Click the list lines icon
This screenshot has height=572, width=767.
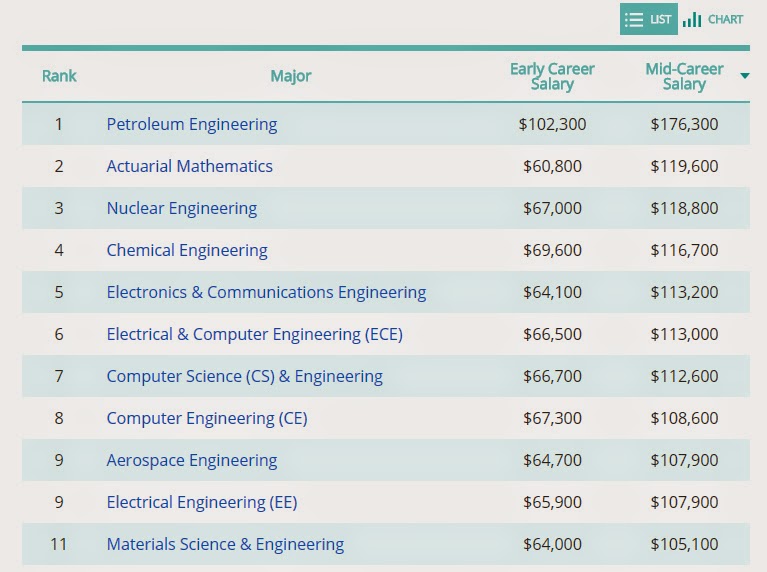tap(634, 20)
